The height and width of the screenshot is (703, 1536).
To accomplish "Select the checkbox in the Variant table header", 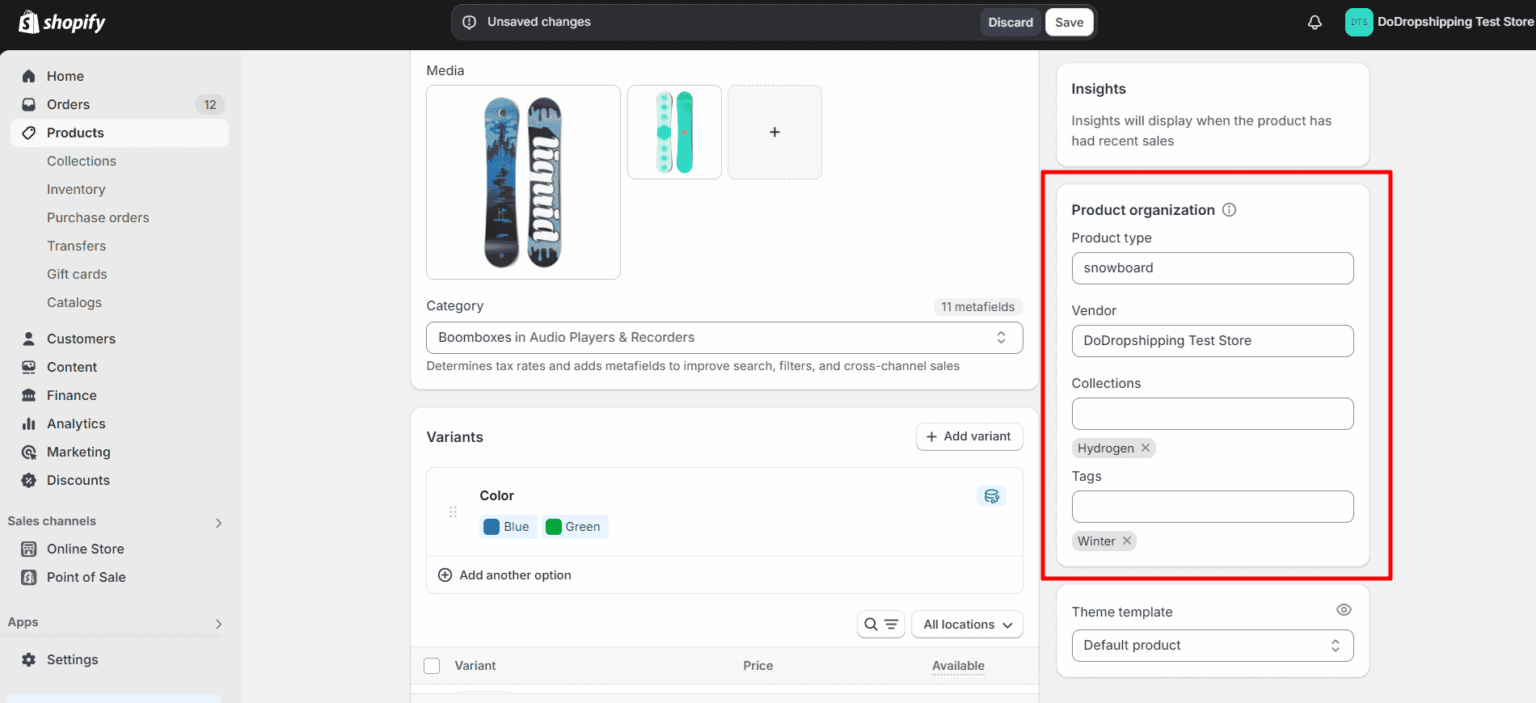I will (431, 665).
